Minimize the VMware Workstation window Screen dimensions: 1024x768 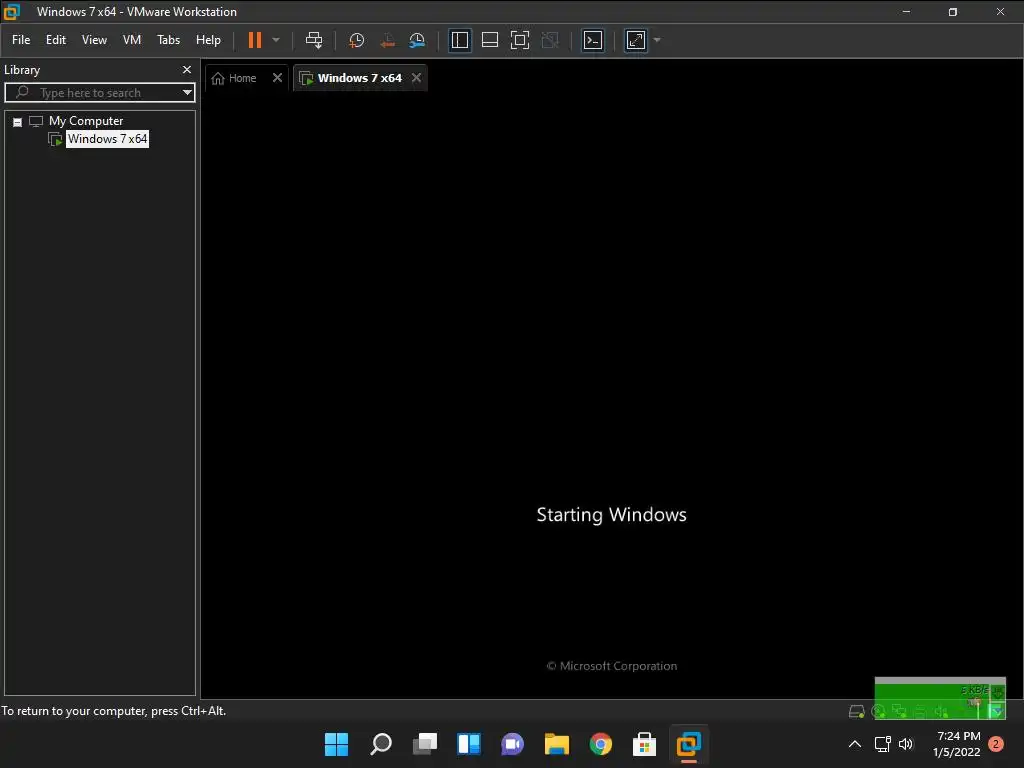pos(906,12)
